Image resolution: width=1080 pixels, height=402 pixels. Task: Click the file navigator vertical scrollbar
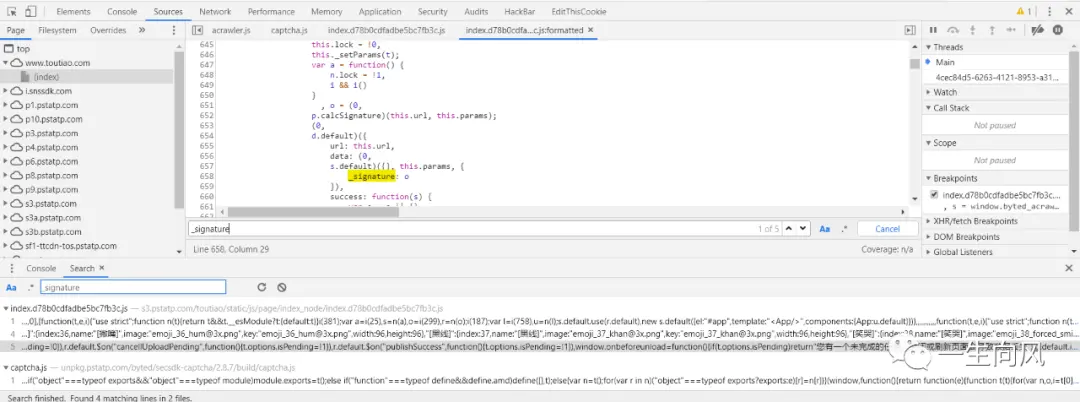[179, 127]
